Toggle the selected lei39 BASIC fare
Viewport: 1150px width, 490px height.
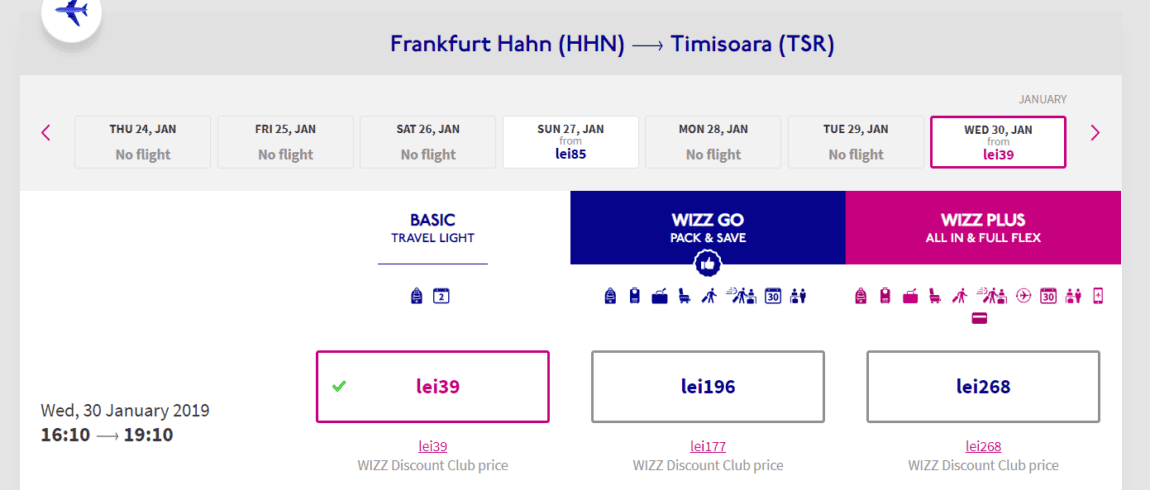point(433,387)
